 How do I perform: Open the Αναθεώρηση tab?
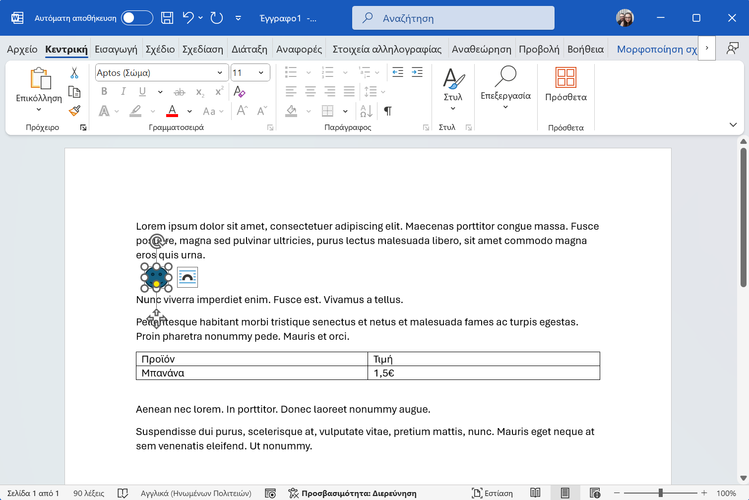click(x=481, y=49)
